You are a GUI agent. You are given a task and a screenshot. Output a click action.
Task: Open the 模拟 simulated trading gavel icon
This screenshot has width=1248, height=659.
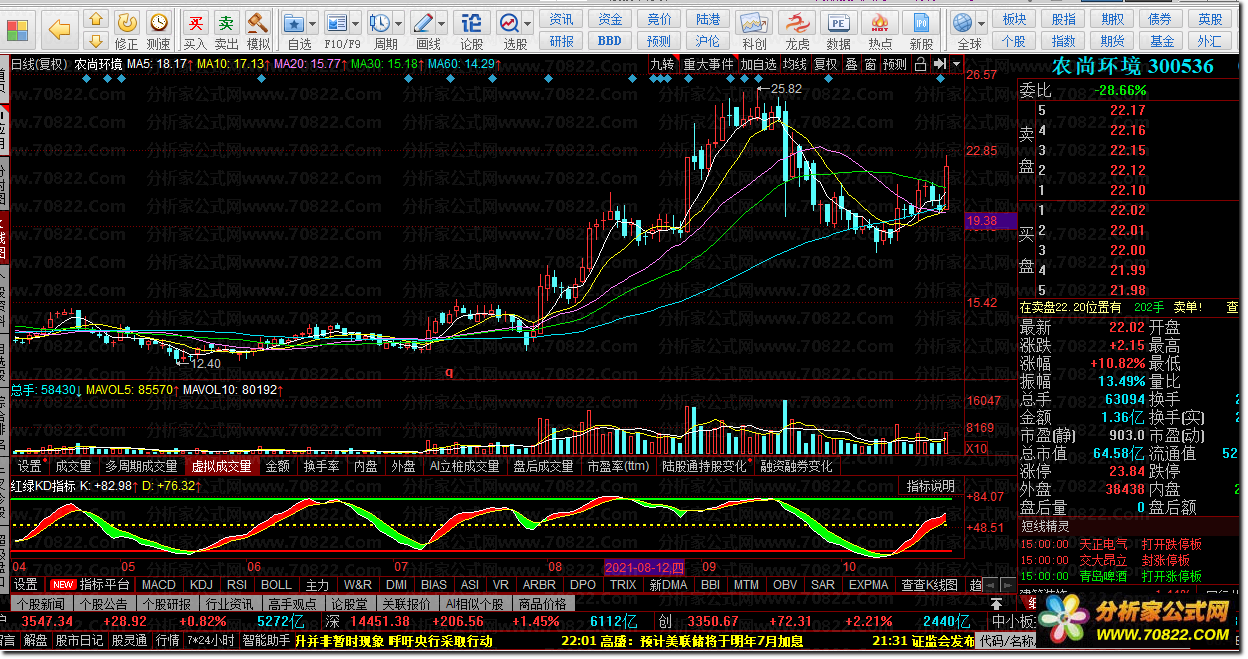(258, 29)
